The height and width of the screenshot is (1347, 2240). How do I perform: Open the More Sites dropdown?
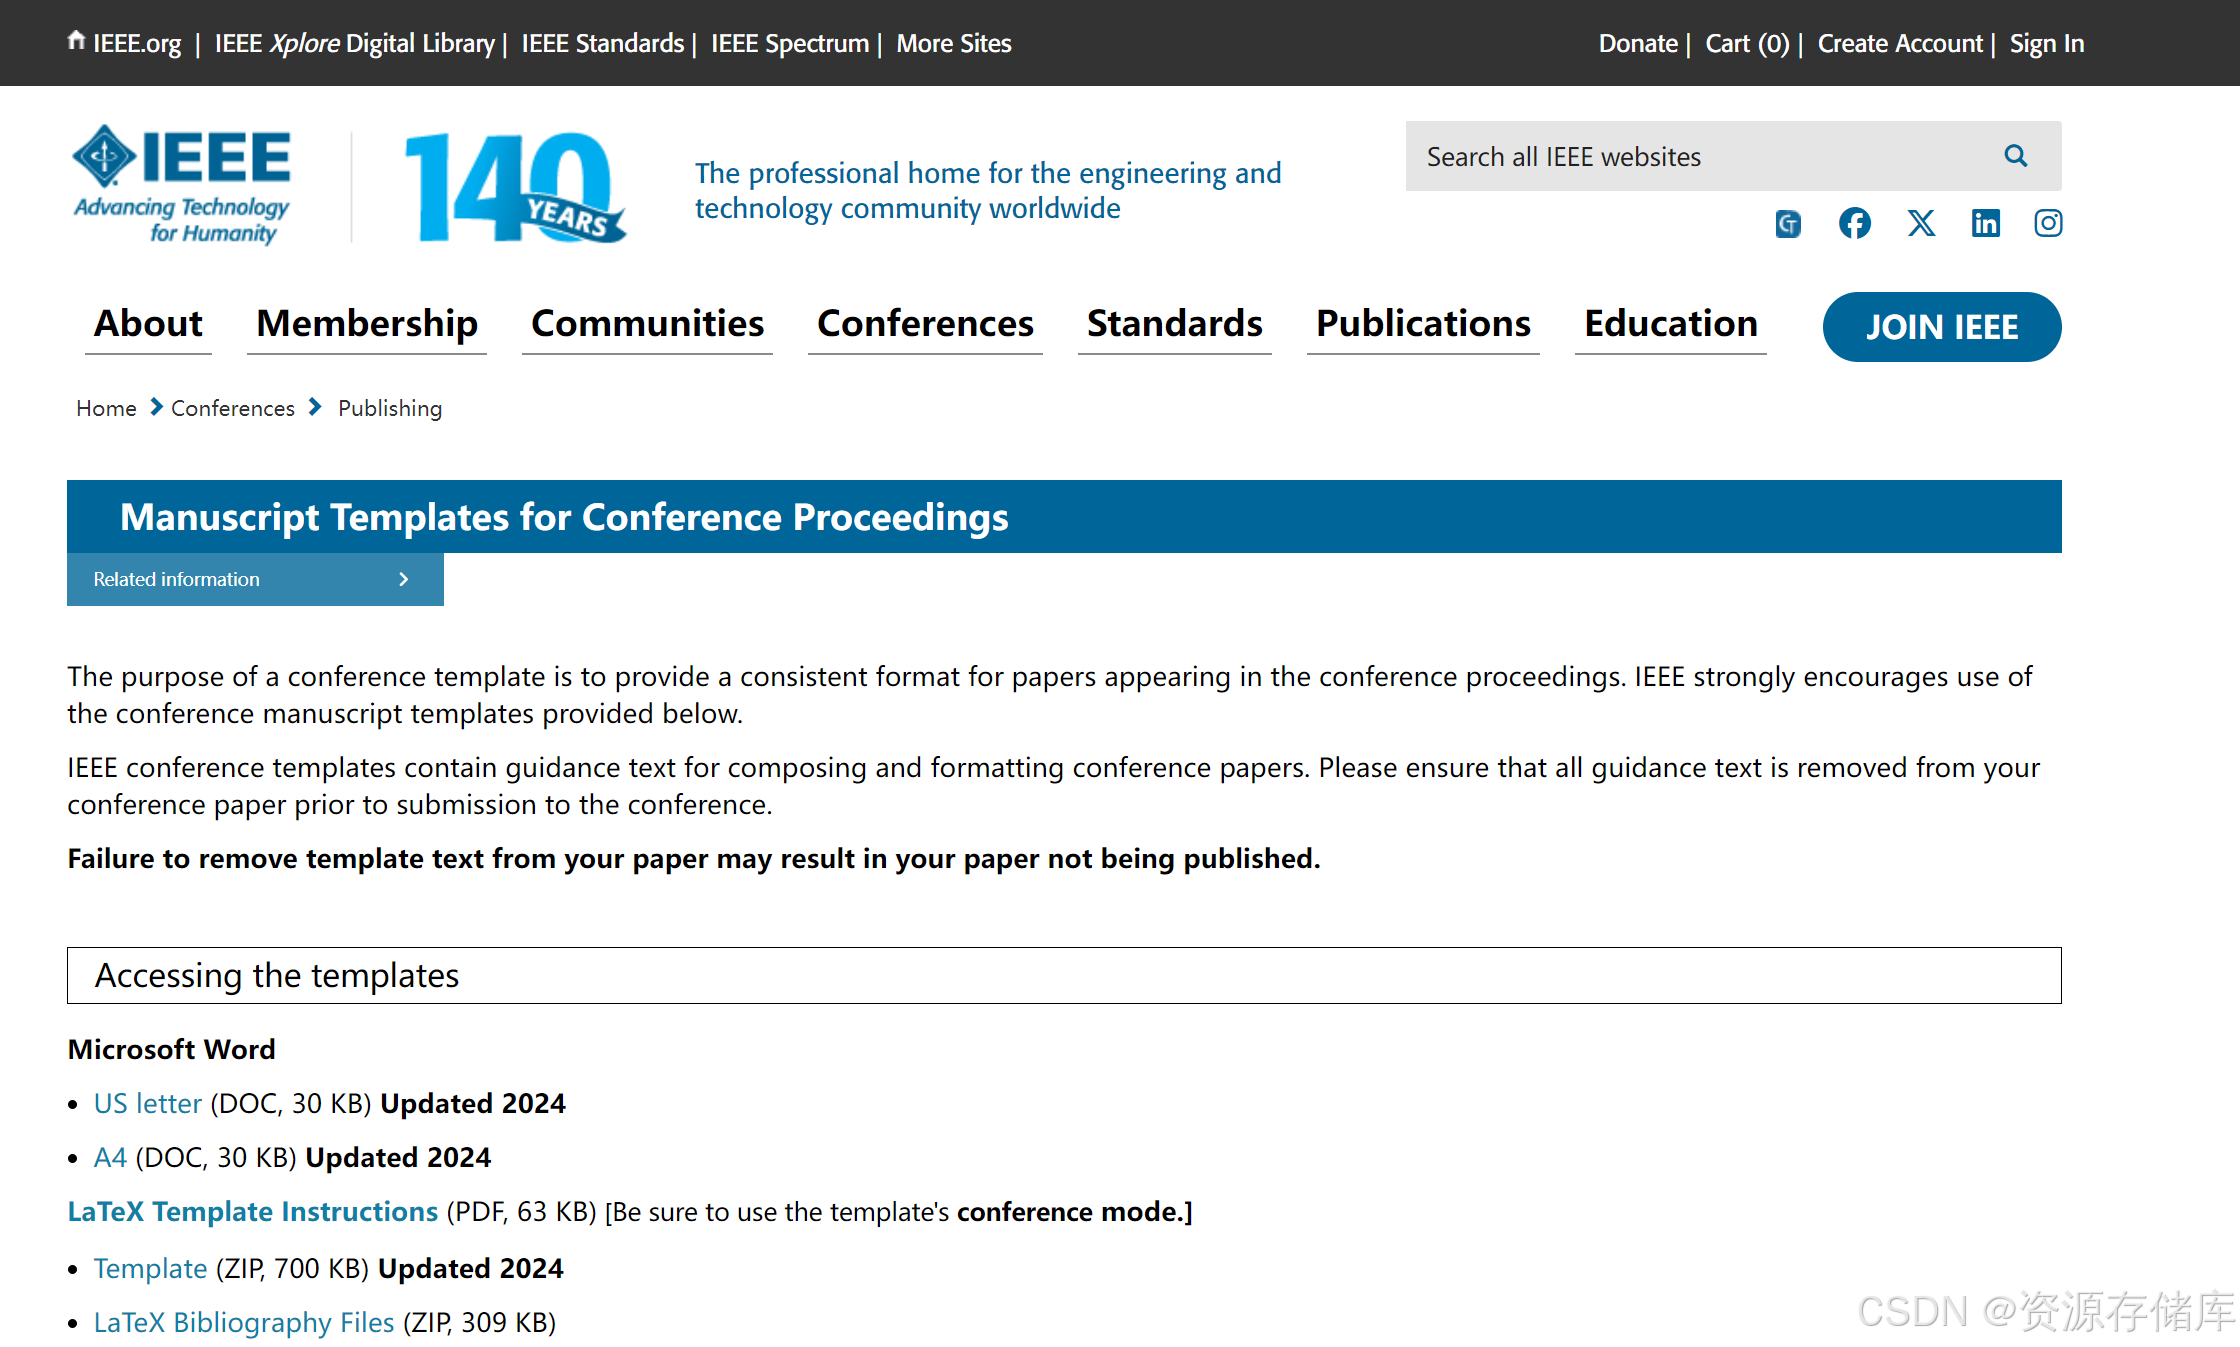pyautogui.click(x=953, y=44)
